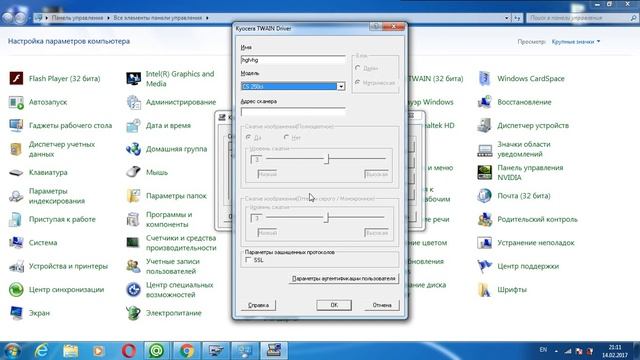Open Панель управления NVIDIA icon
The width and height of the screenshot is (640, 360).
pyautogui.click(x=484, y=172)
